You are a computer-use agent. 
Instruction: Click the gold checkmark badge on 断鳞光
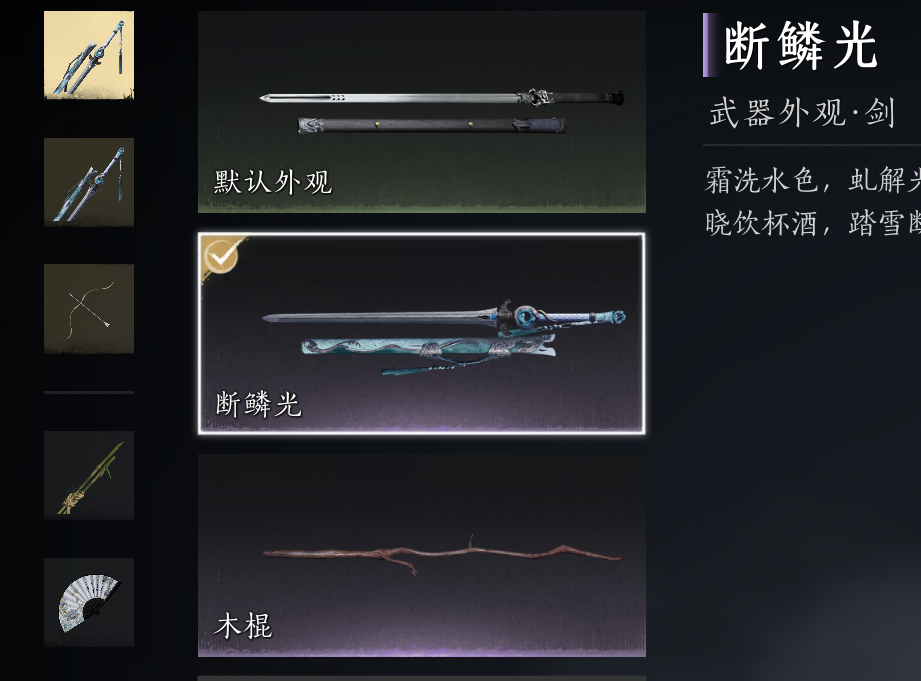(x=220, y=257)
